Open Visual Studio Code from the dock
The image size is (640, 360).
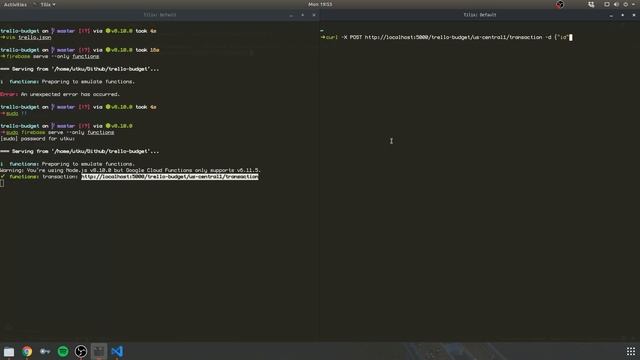[x=117, y=351]
